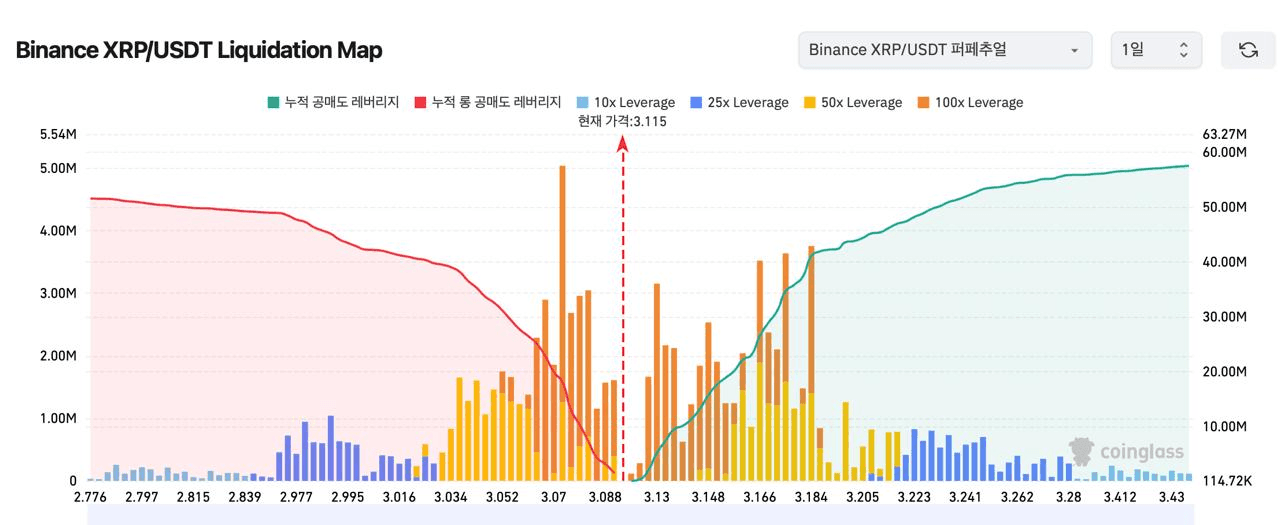The image size is (1280, 525).
Task: Click the red dashed current price marker line
Action: pos(623,310)
